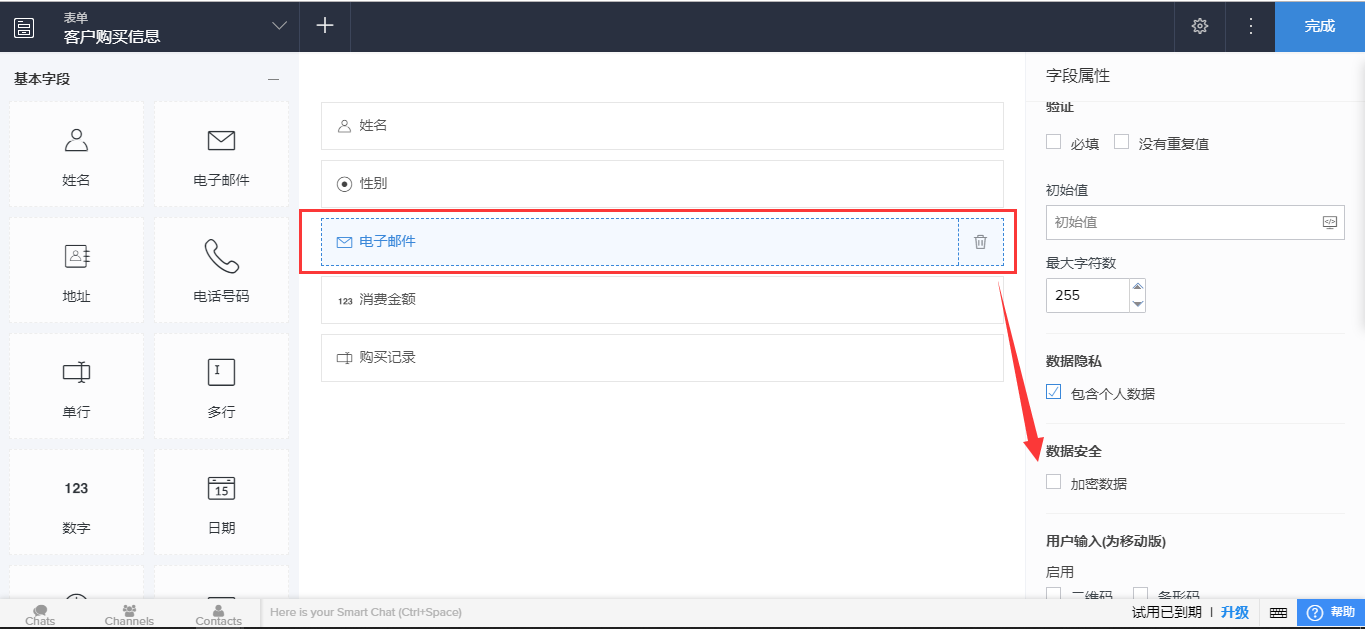Expand the 客户购买信息 form dropdown
The height and width of the screenshot is (629, 1365).
(x=280, y=26)
